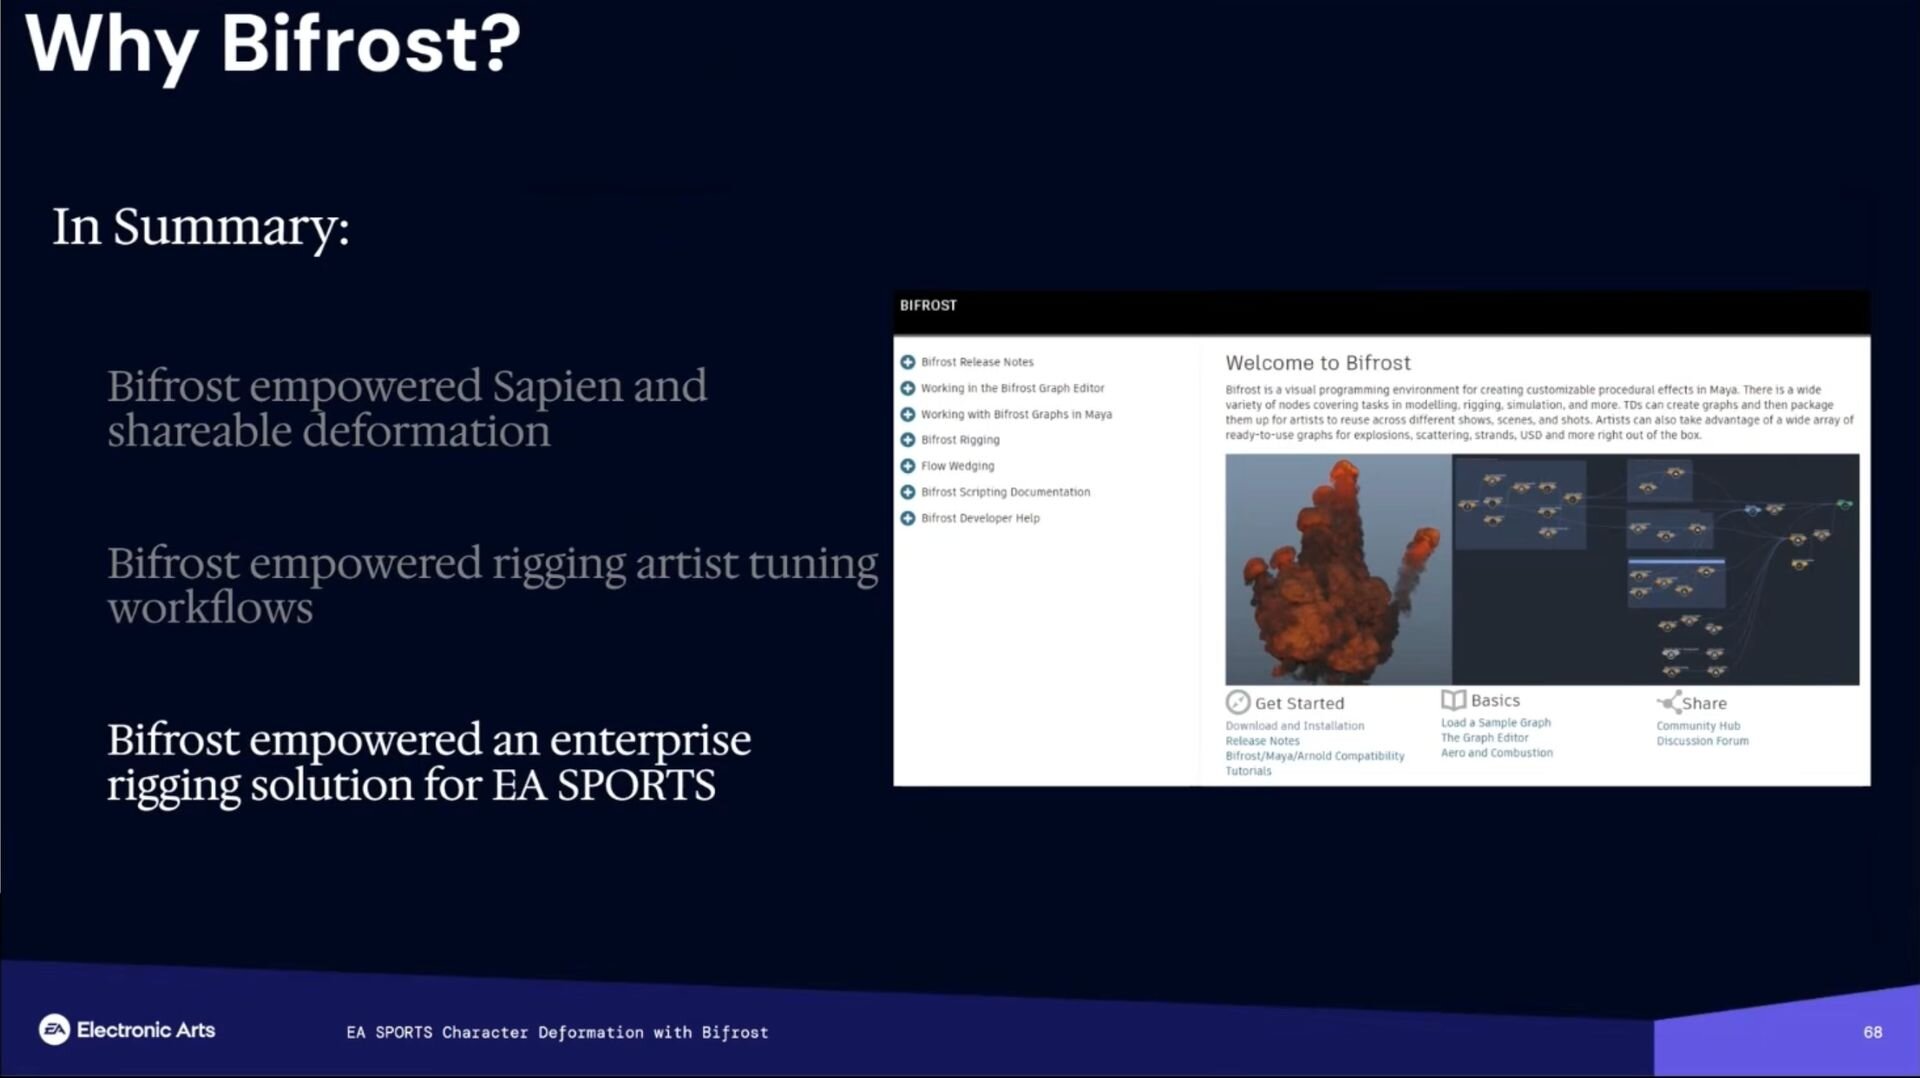This screenshot has height=1078, width=1920.
Task: Click plus icon beside Working with Bifrost Graphs
Action: point(907,414)
